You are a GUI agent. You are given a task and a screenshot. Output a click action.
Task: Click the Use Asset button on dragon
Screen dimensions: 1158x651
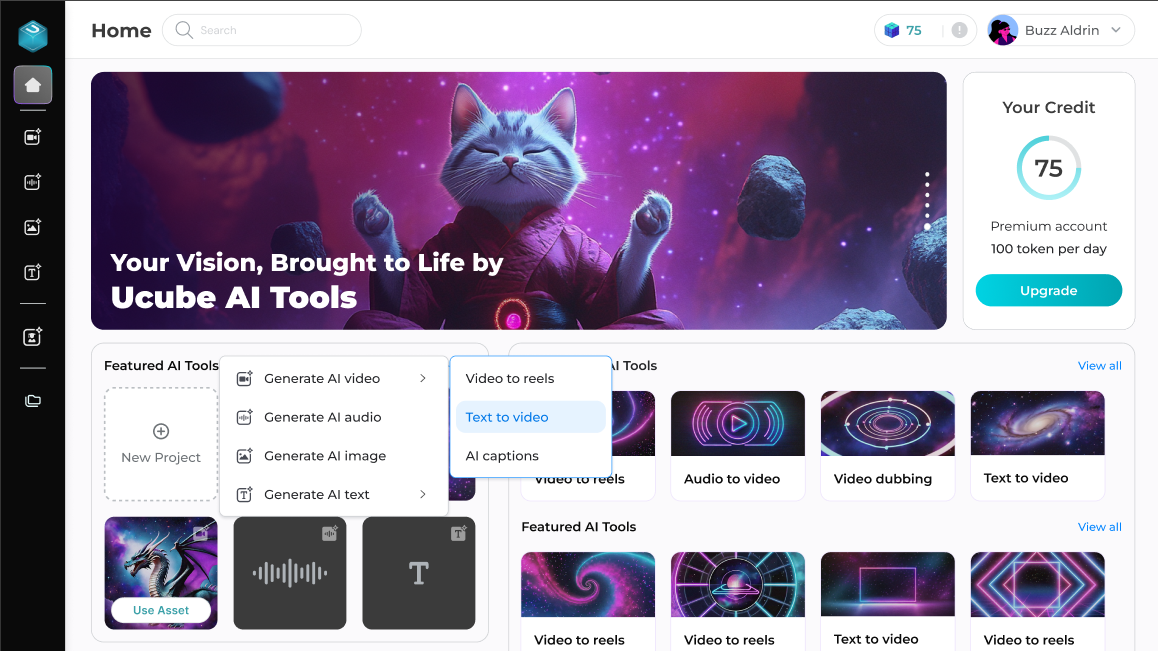(x=161, y=610)
